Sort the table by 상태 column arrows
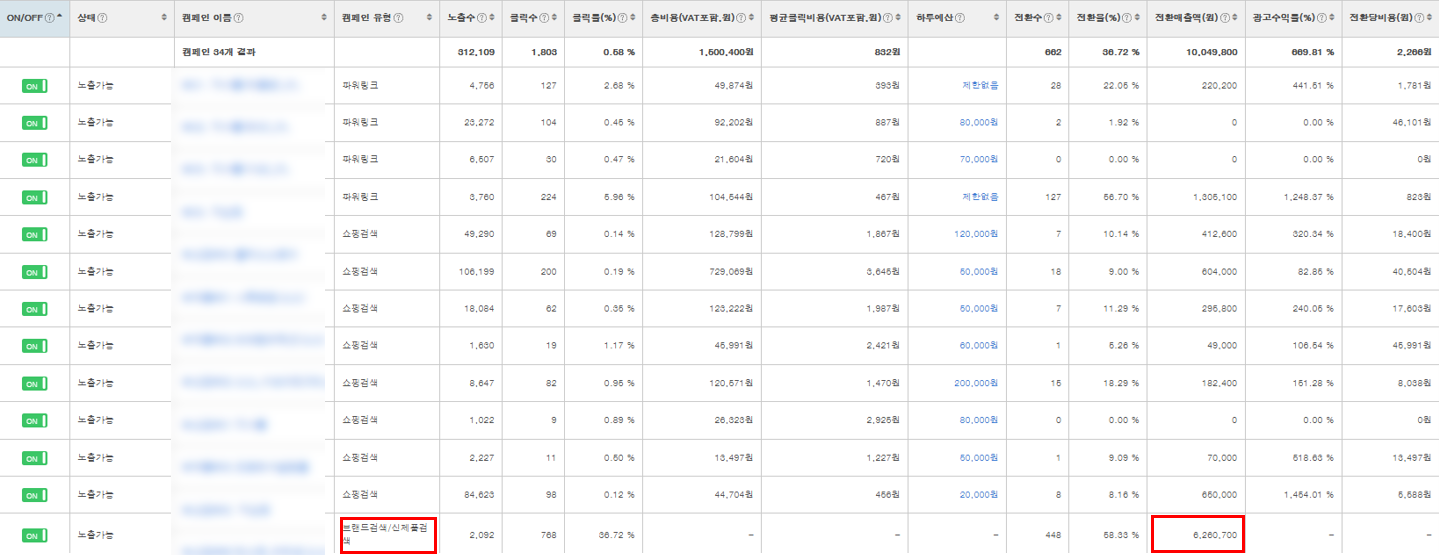Screen dimensions: 1439x555 [164, 18]
